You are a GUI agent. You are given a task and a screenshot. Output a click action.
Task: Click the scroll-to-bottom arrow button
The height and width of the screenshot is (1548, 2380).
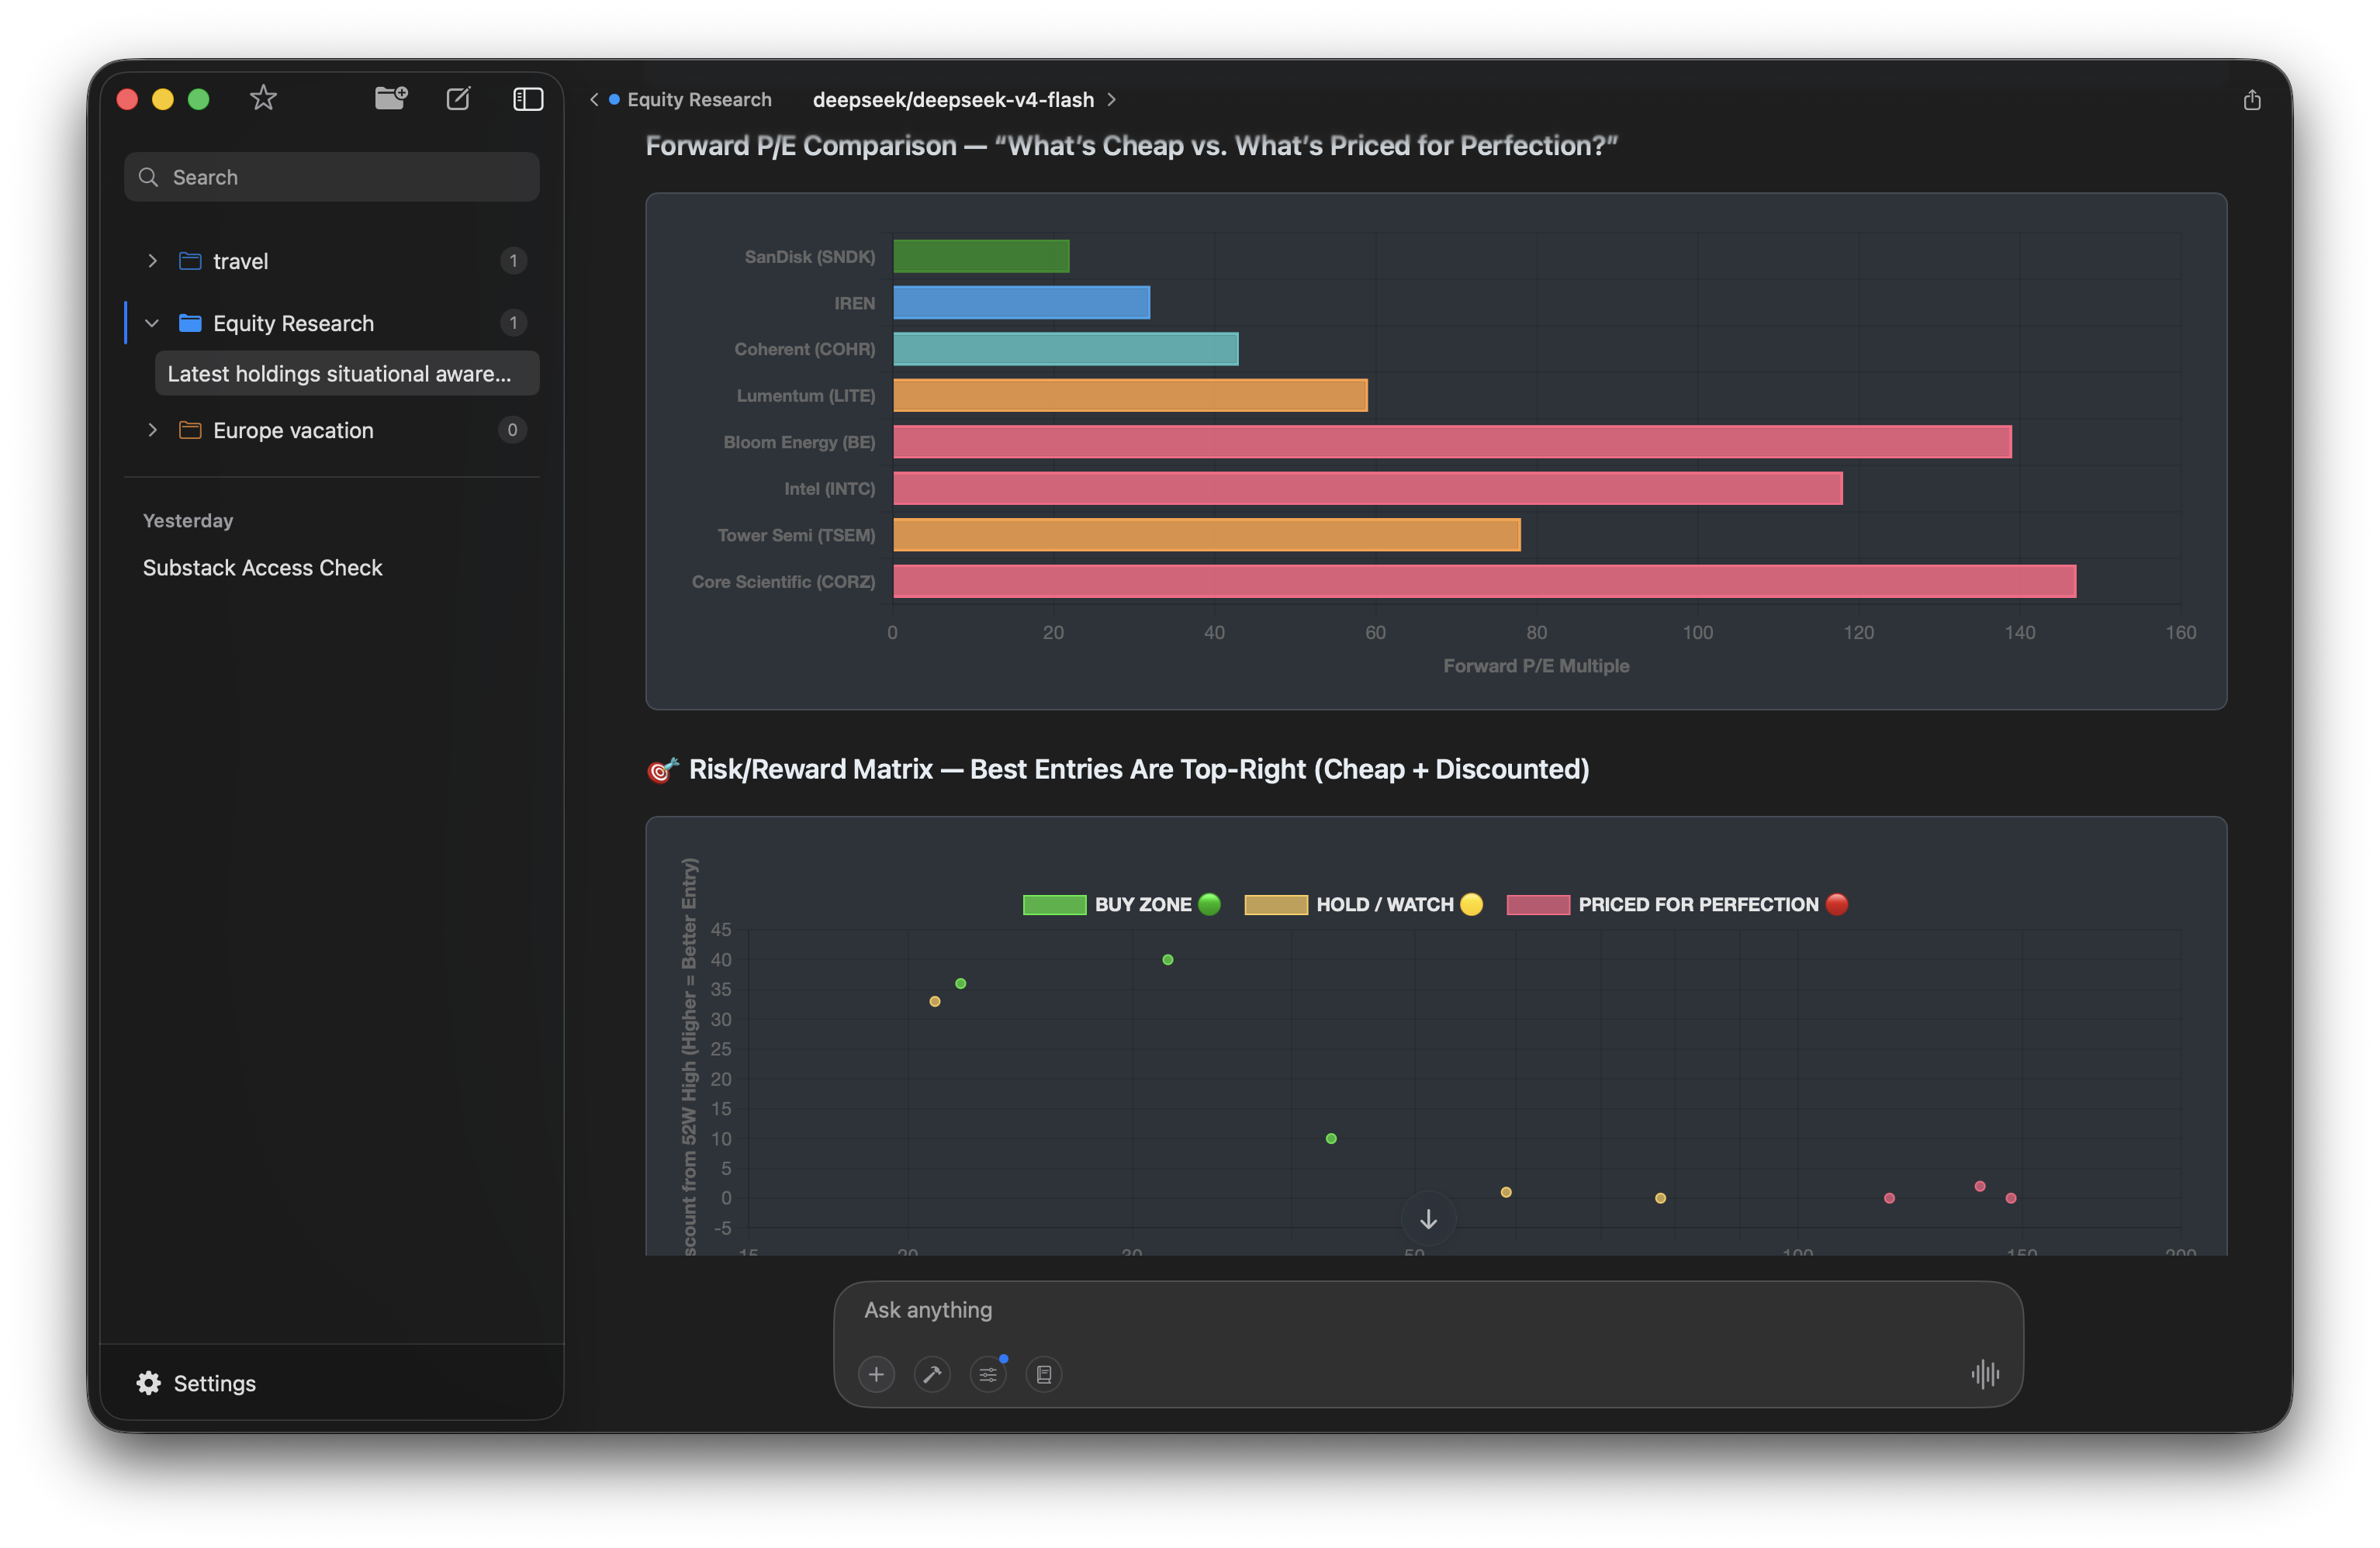(x=1428, y=1219)
